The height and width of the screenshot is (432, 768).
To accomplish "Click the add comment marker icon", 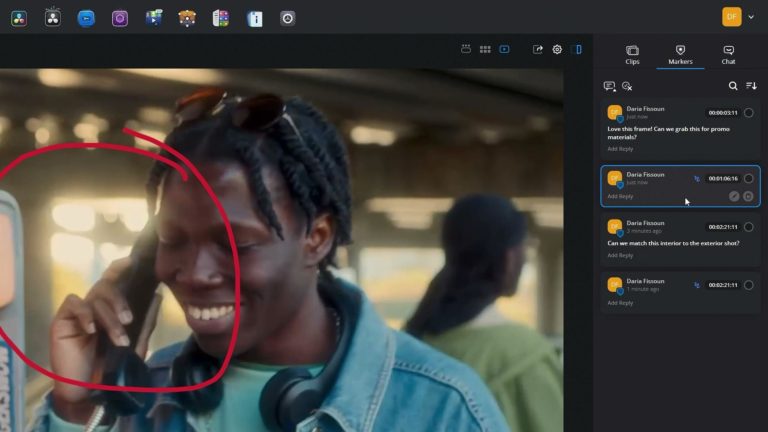I will 609,86.
